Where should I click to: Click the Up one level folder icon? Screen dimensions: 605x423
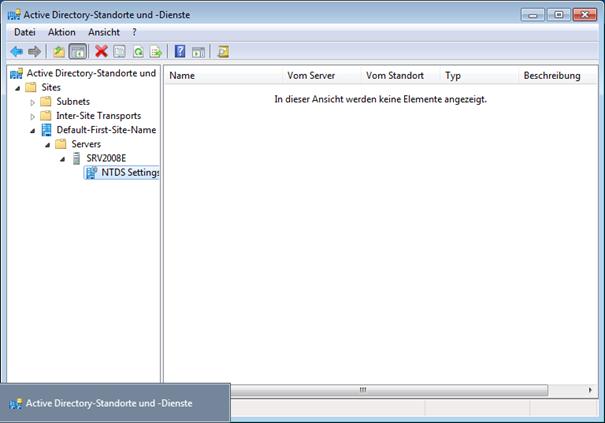click(x=59, y=51)
